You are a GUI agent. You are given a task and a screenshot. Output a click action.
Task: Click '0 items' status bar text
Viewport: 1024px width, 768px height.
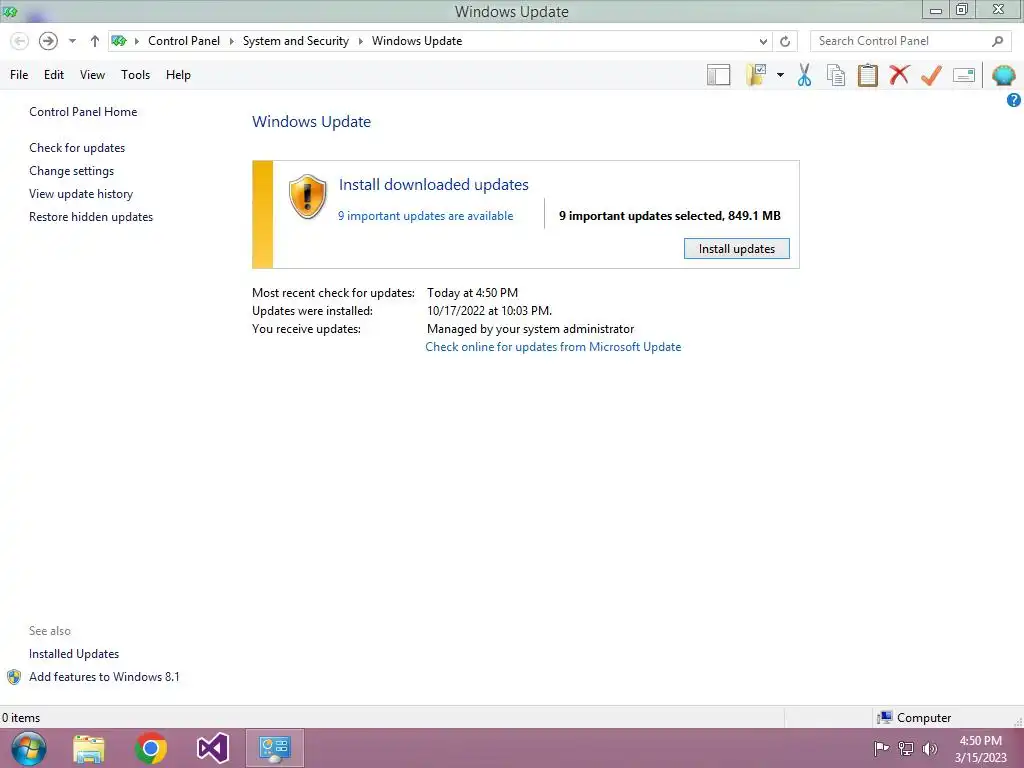click(21, 718)
